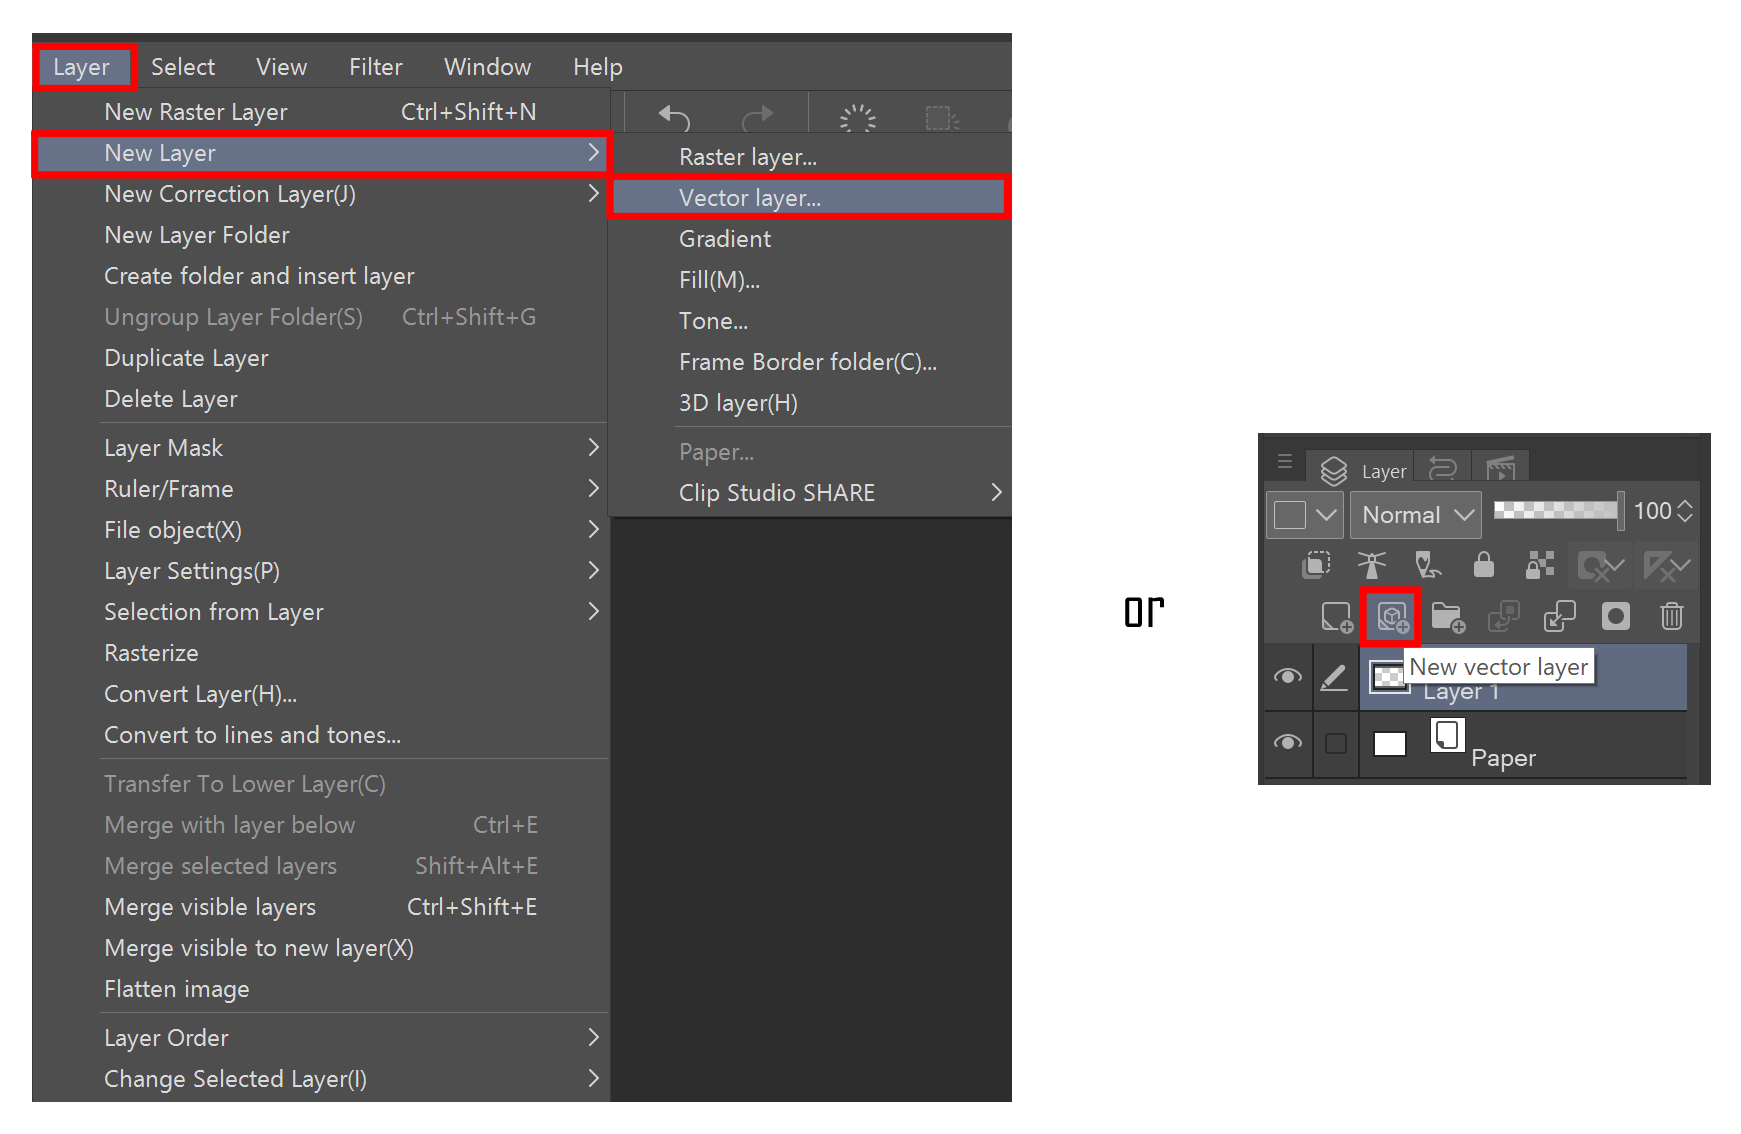This screenshot has height=1134, width=1741.
Task: Toggle the editing pen mark on Layer 1
Action: click(1335, 677)
